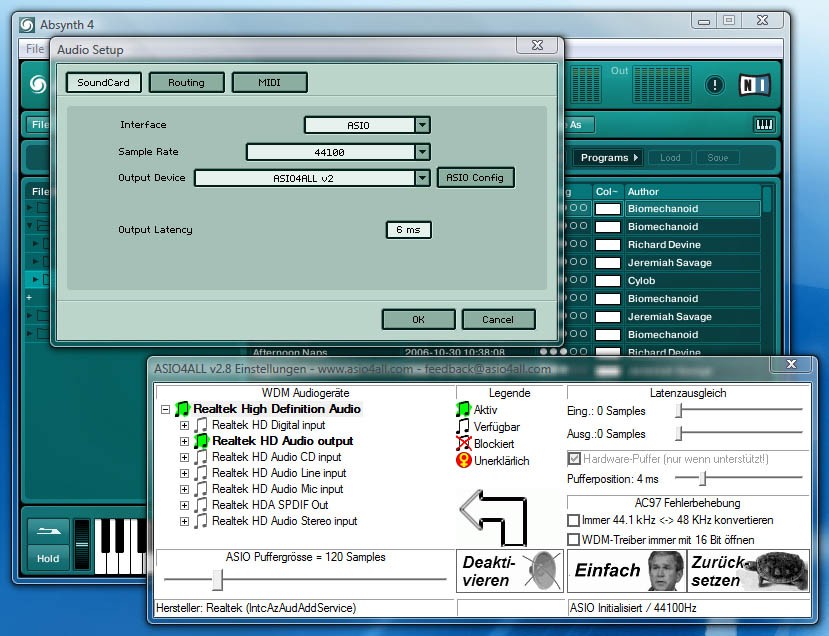This screenshot has width=829, height=636.
Task: Click the Output Latency 6 ms field
Action: point(409,230)
